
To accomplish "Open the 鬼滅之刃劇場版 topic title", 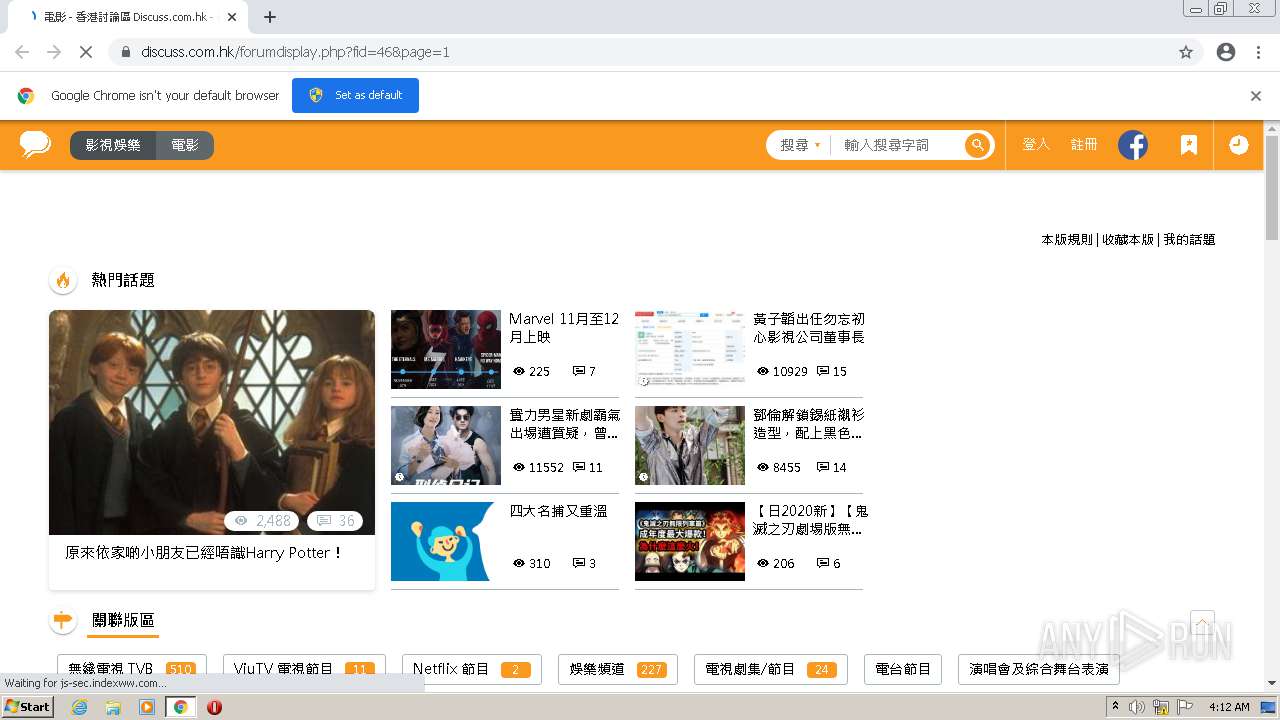I will tap(810, 520).
